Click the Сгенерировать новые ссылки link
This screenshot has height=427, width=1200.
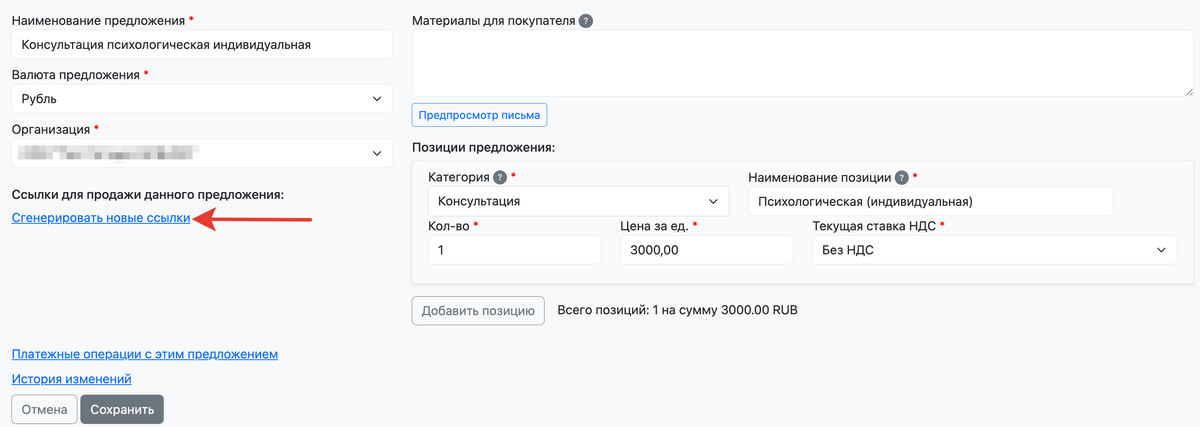(x=100, y=219)
